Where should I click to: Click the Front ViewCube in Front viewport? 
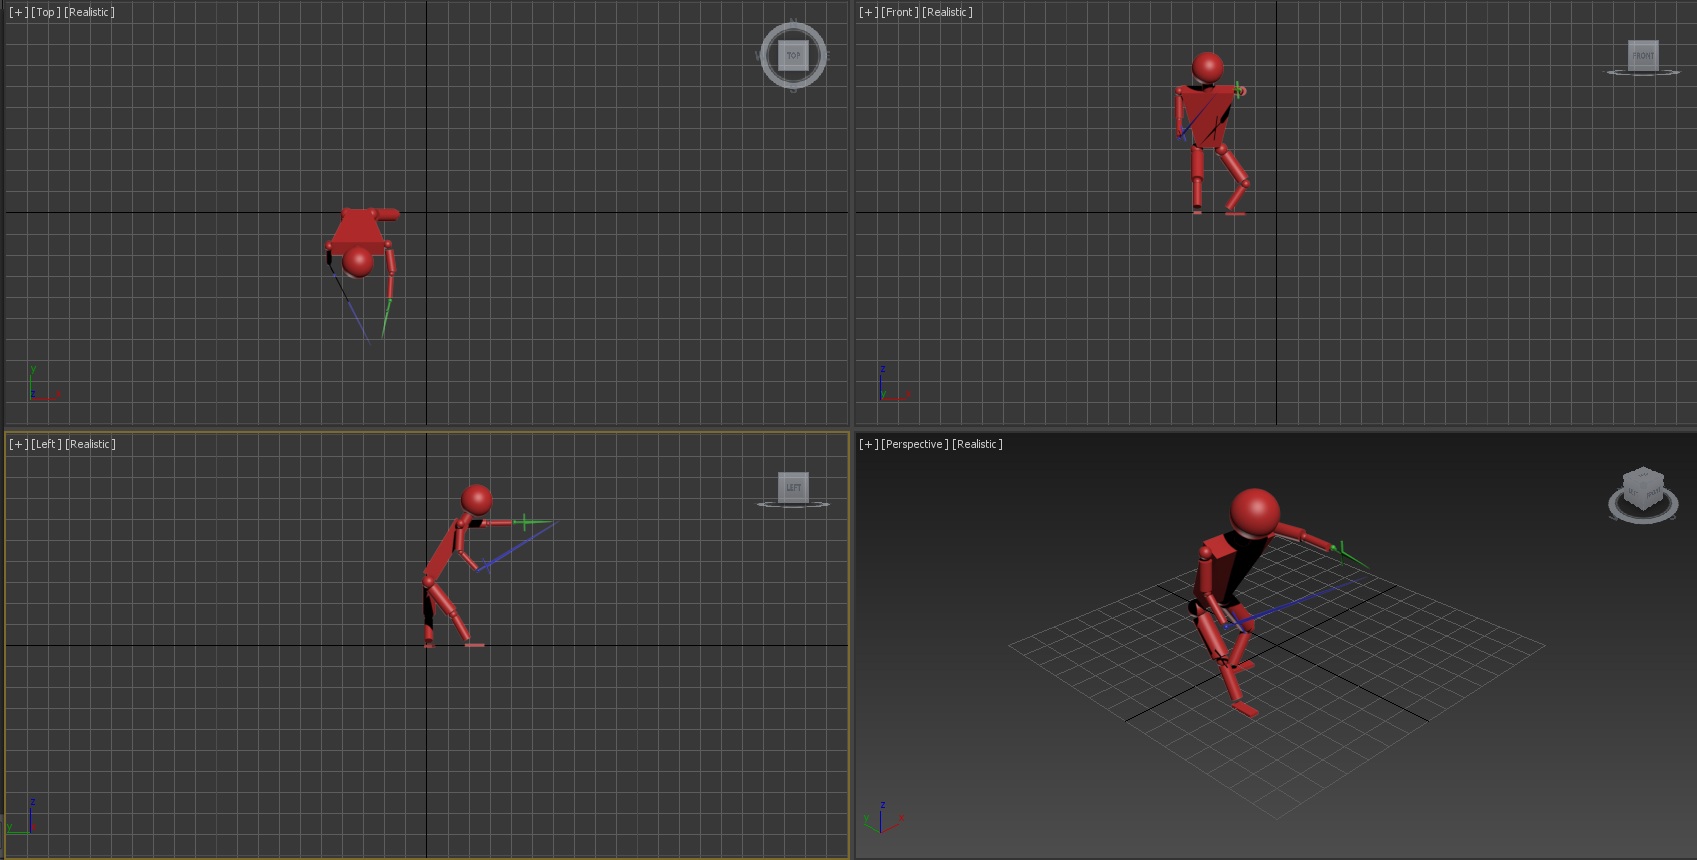1642,56
